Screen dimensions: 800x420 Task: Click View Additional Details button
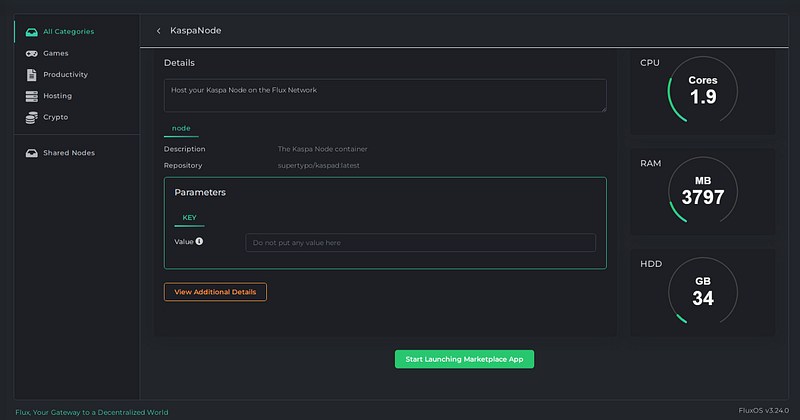(215, 292)
